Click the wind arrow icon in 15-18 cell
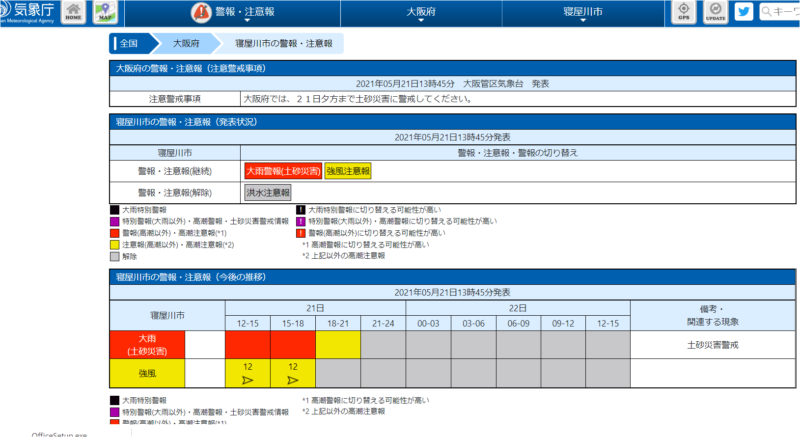The height and width of the screenshot is (437, 800). 292,379
